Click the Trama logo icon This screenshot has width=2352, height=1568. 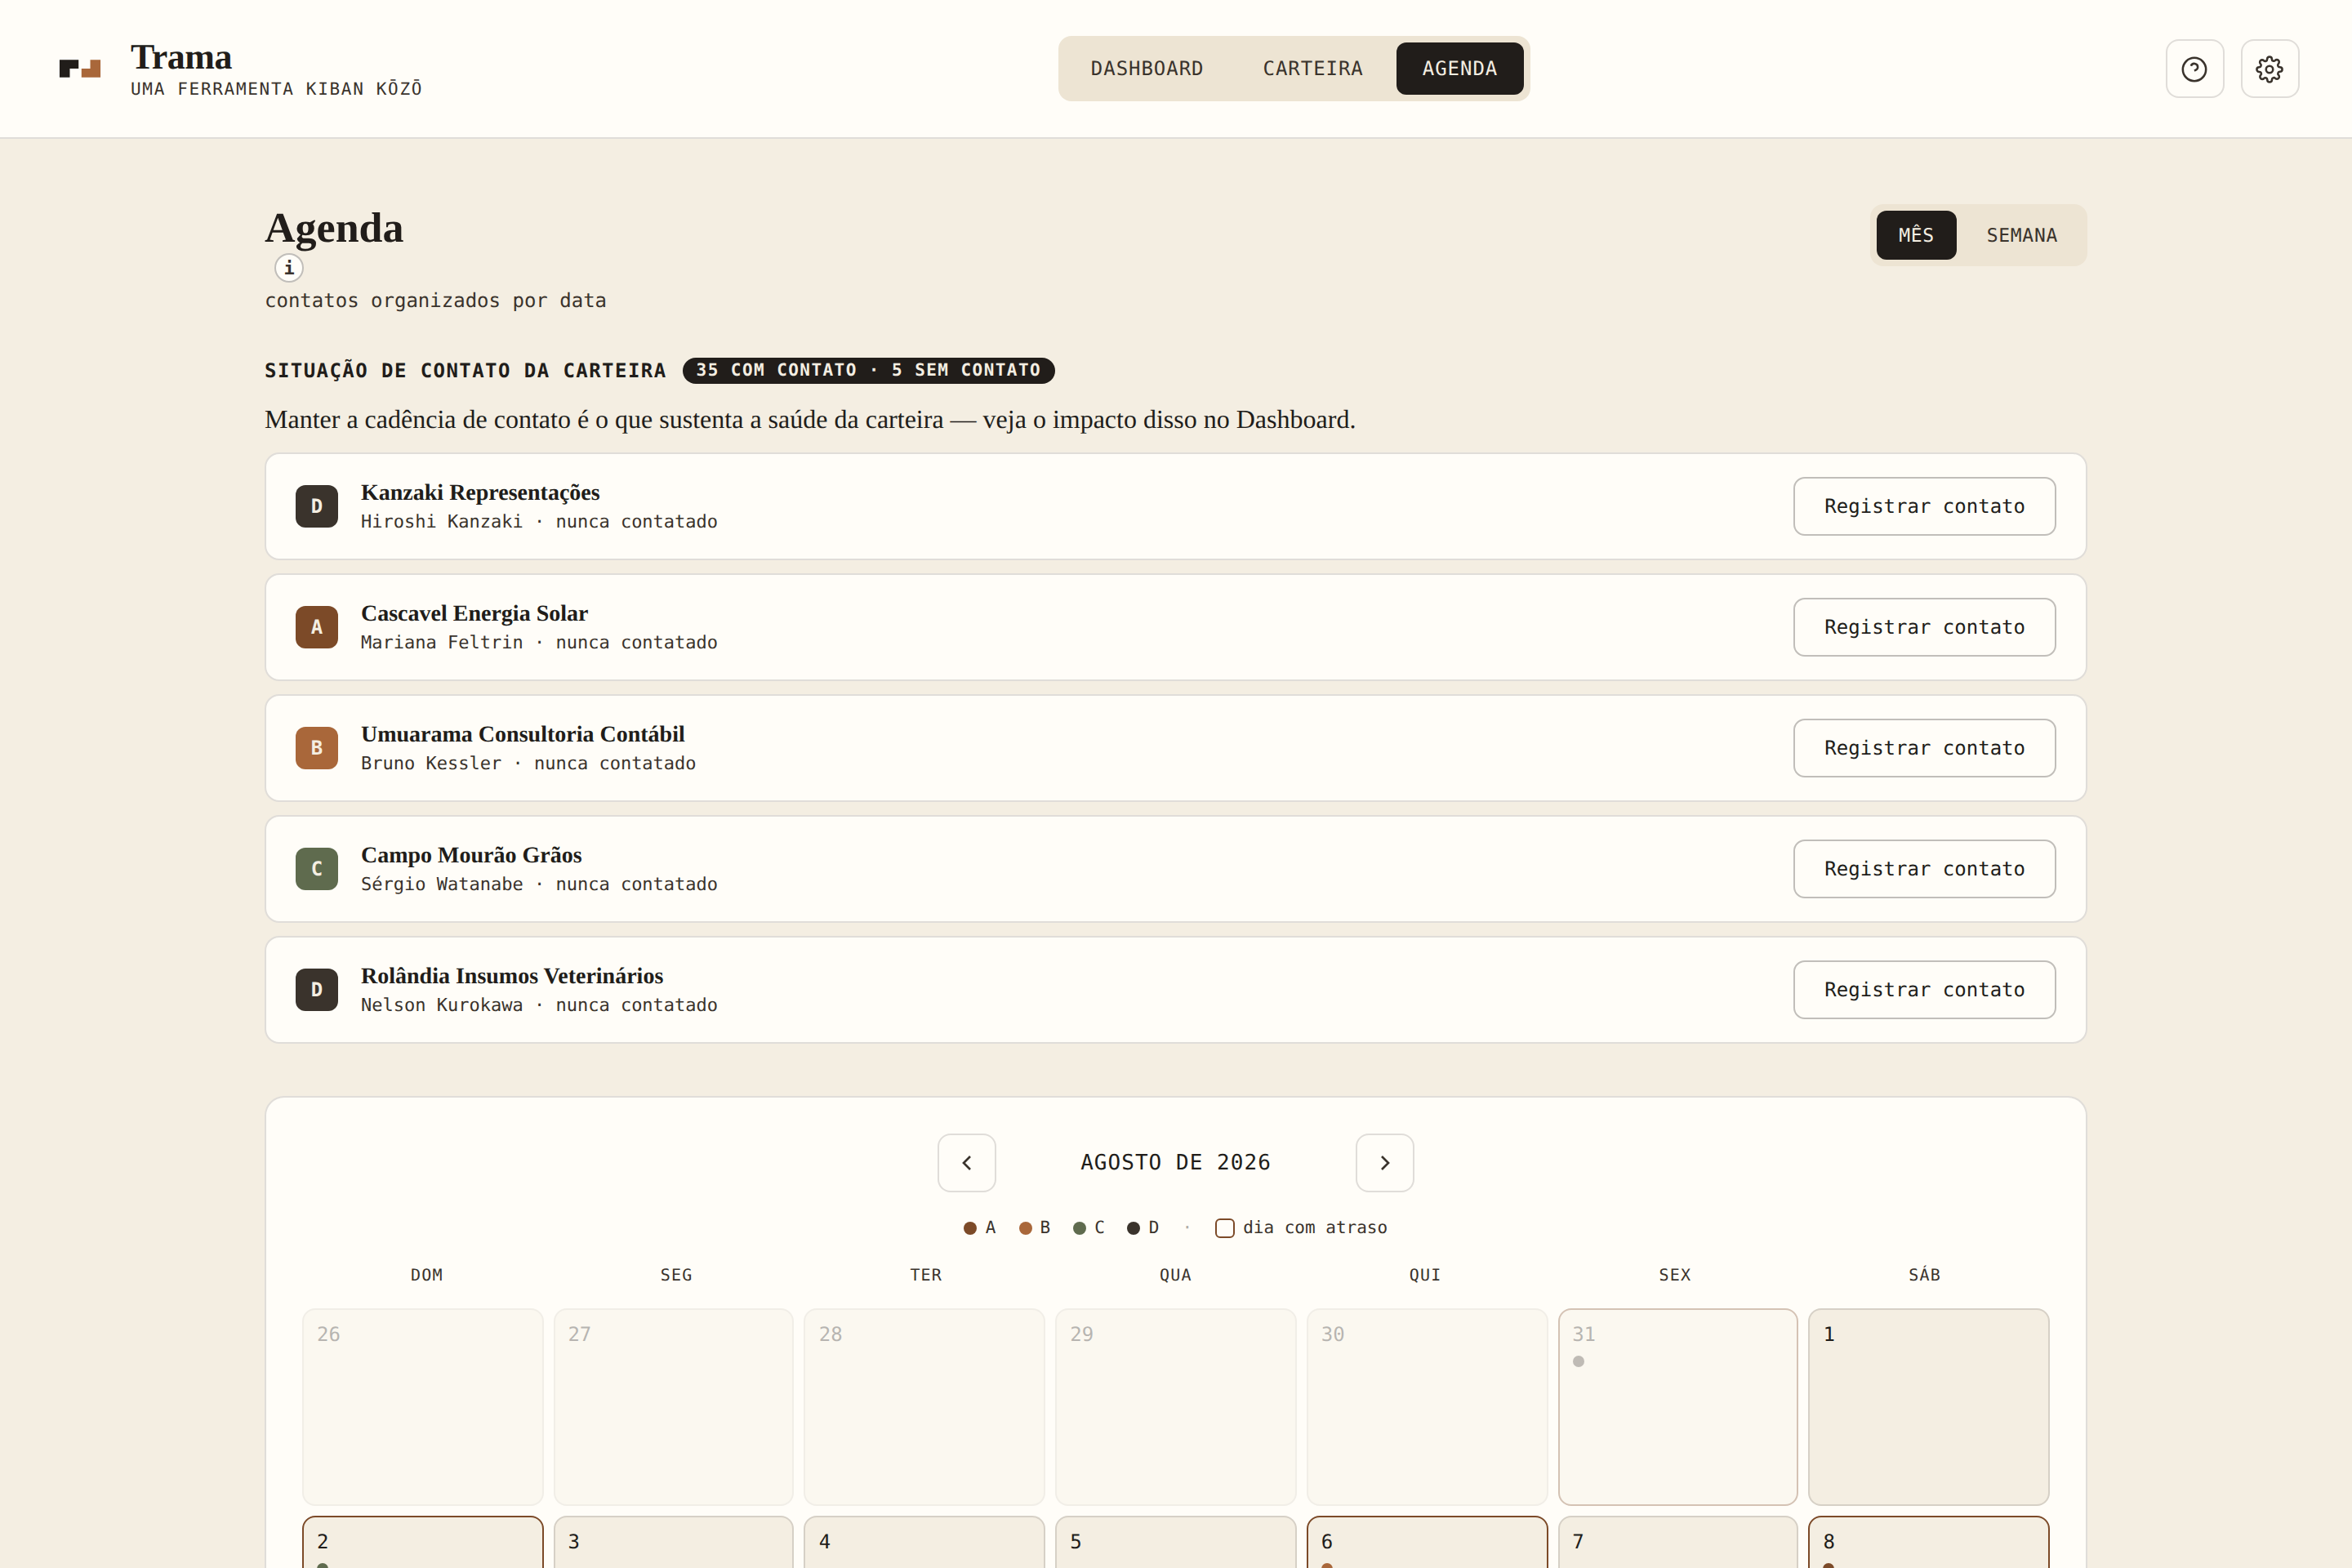80,68
